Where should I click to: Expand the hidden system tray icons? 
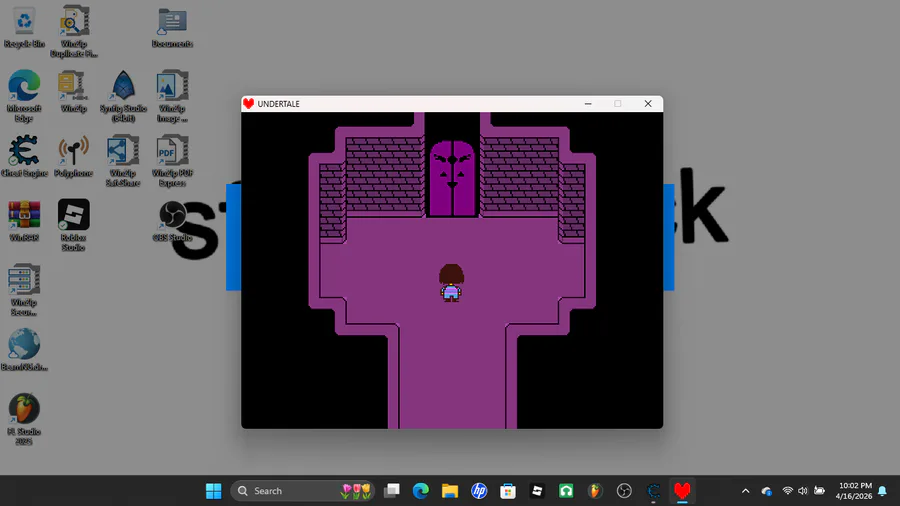coord(745,491)
